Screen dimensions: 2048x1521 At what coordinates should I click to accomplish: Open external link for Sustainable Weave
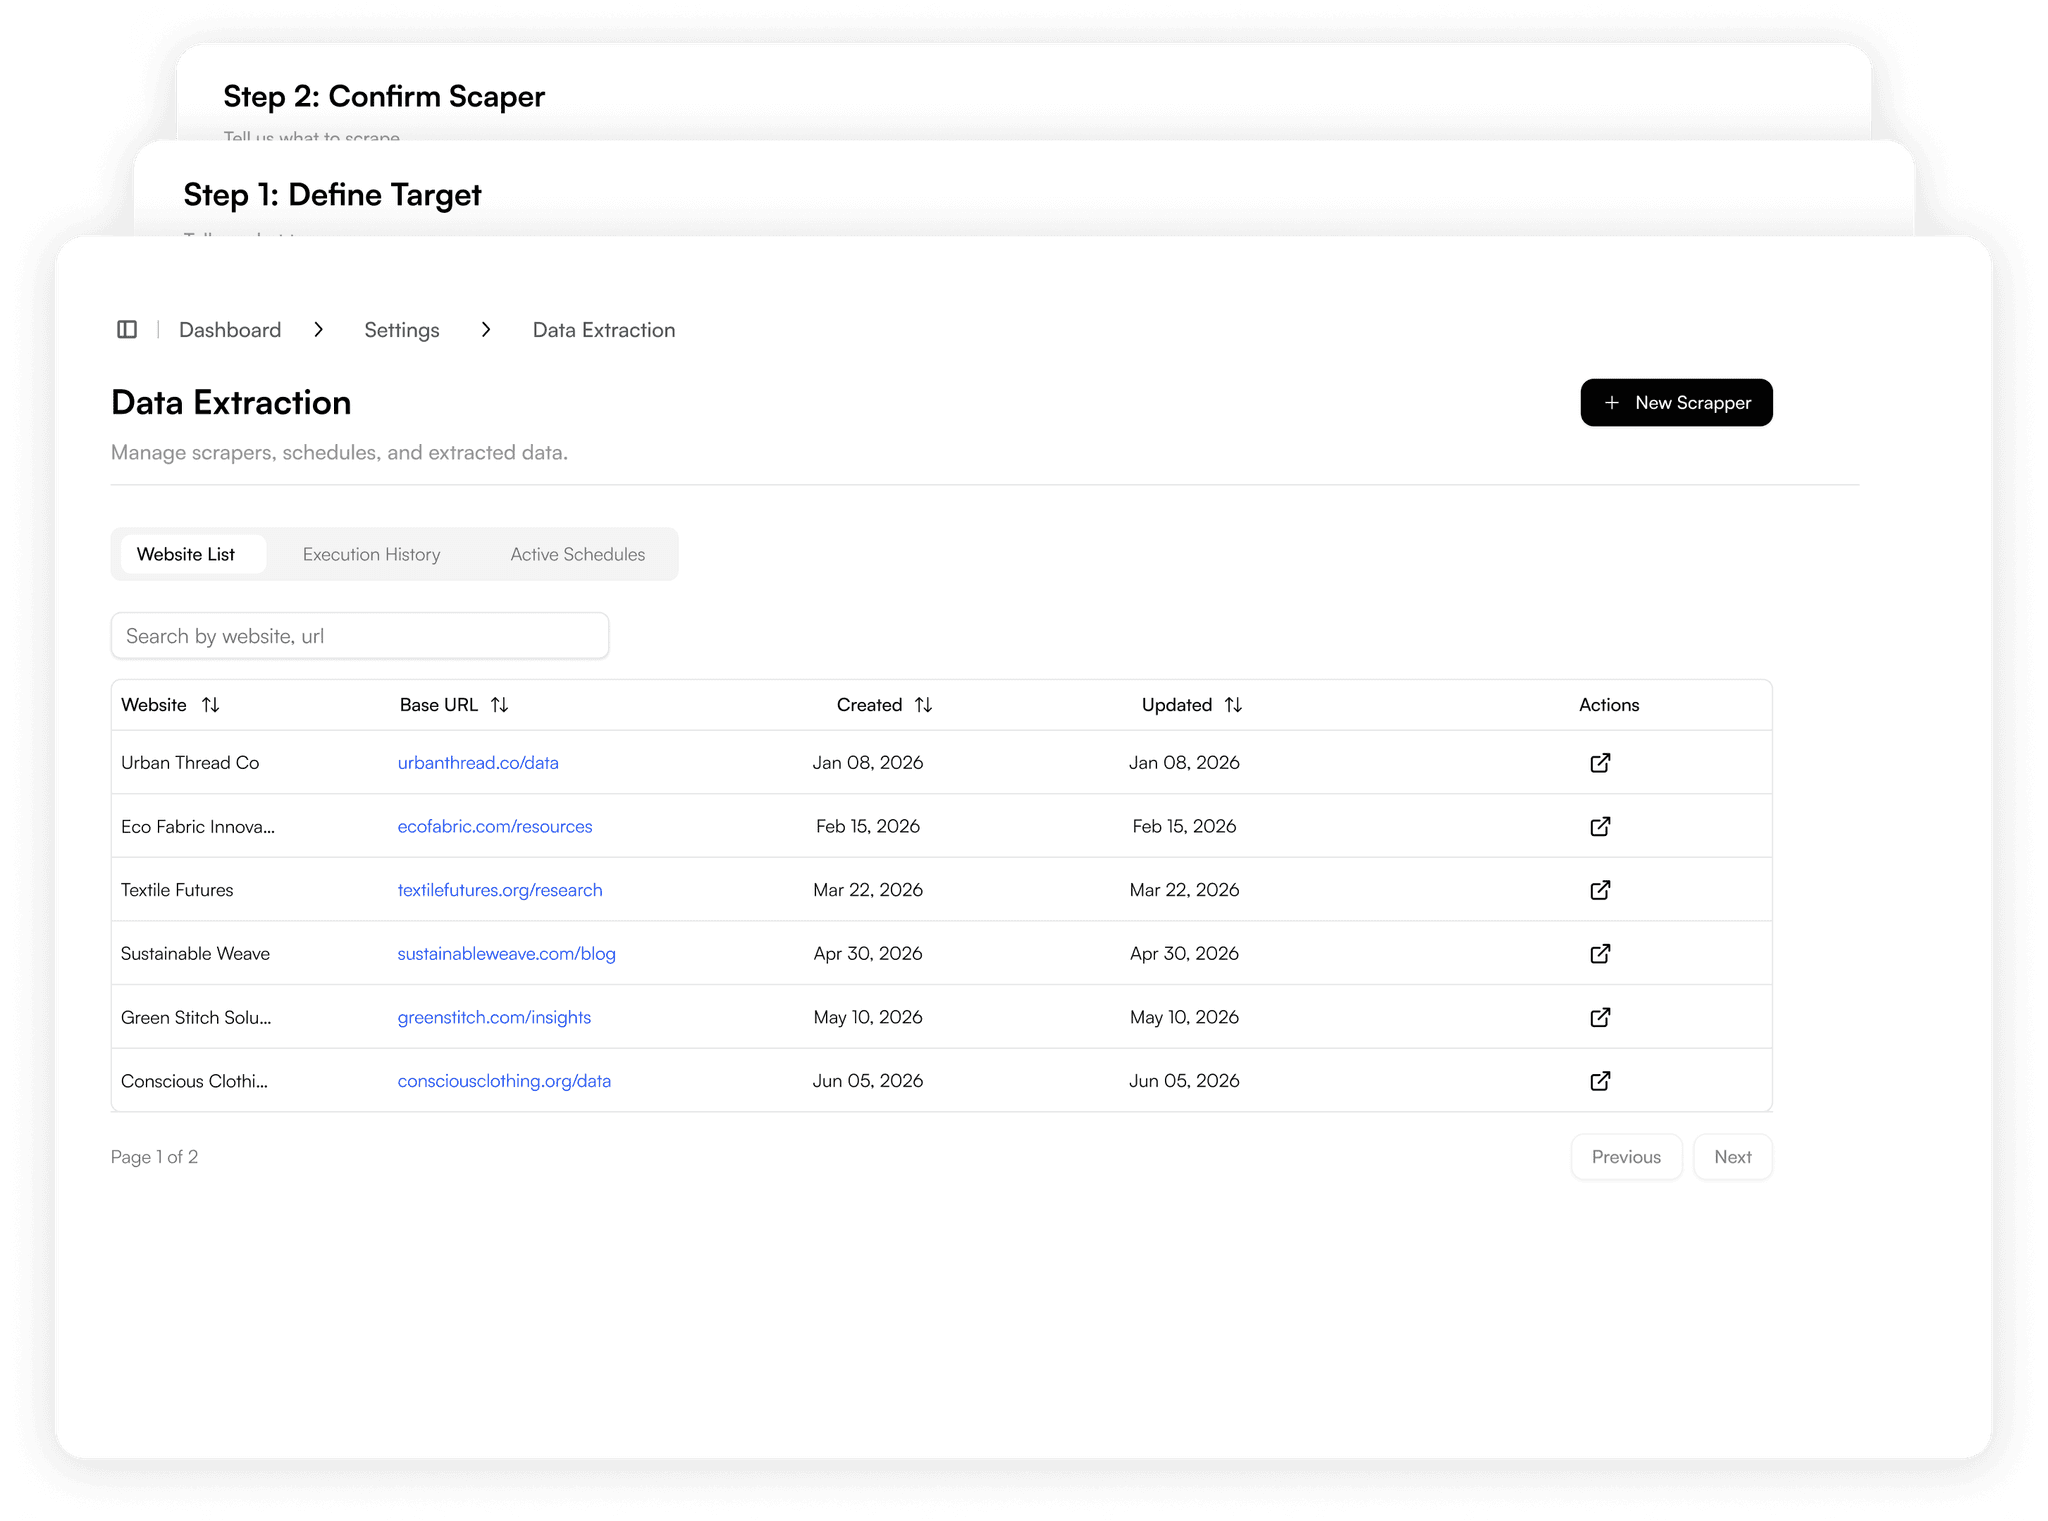1600,954
